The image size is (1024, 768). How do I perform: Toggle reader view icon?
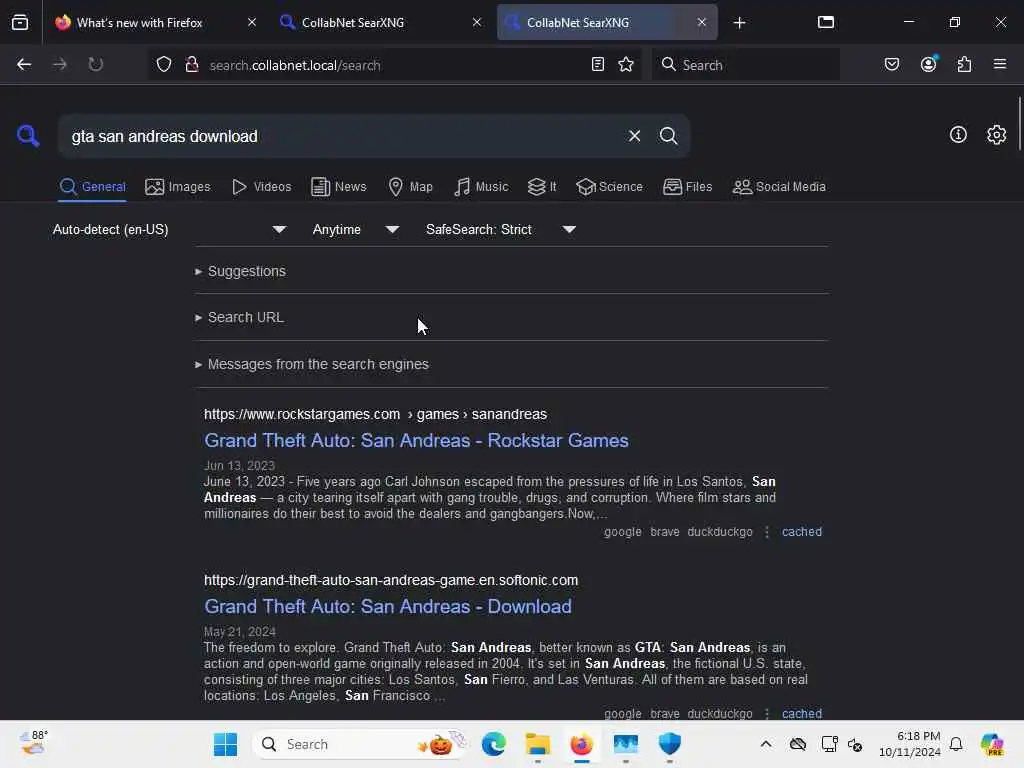point(598,64)
